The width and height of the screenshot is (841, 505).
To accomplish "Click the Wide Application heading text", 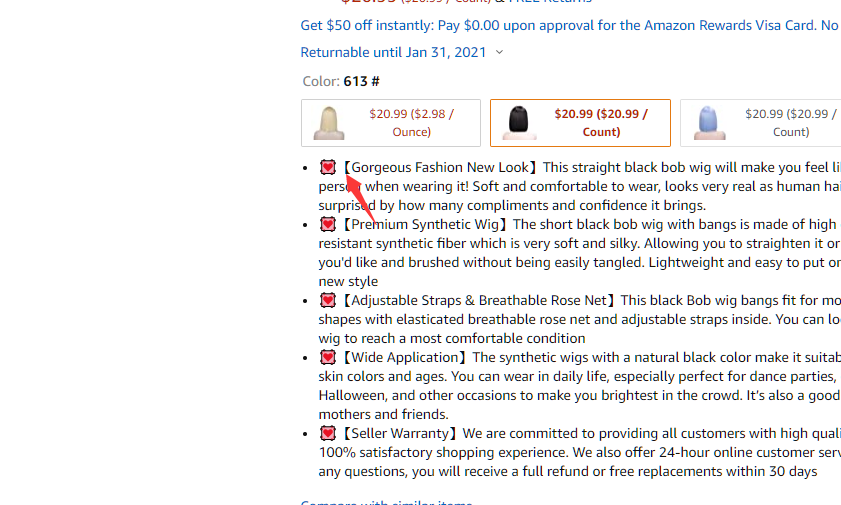I will click(x=404, y=357).
